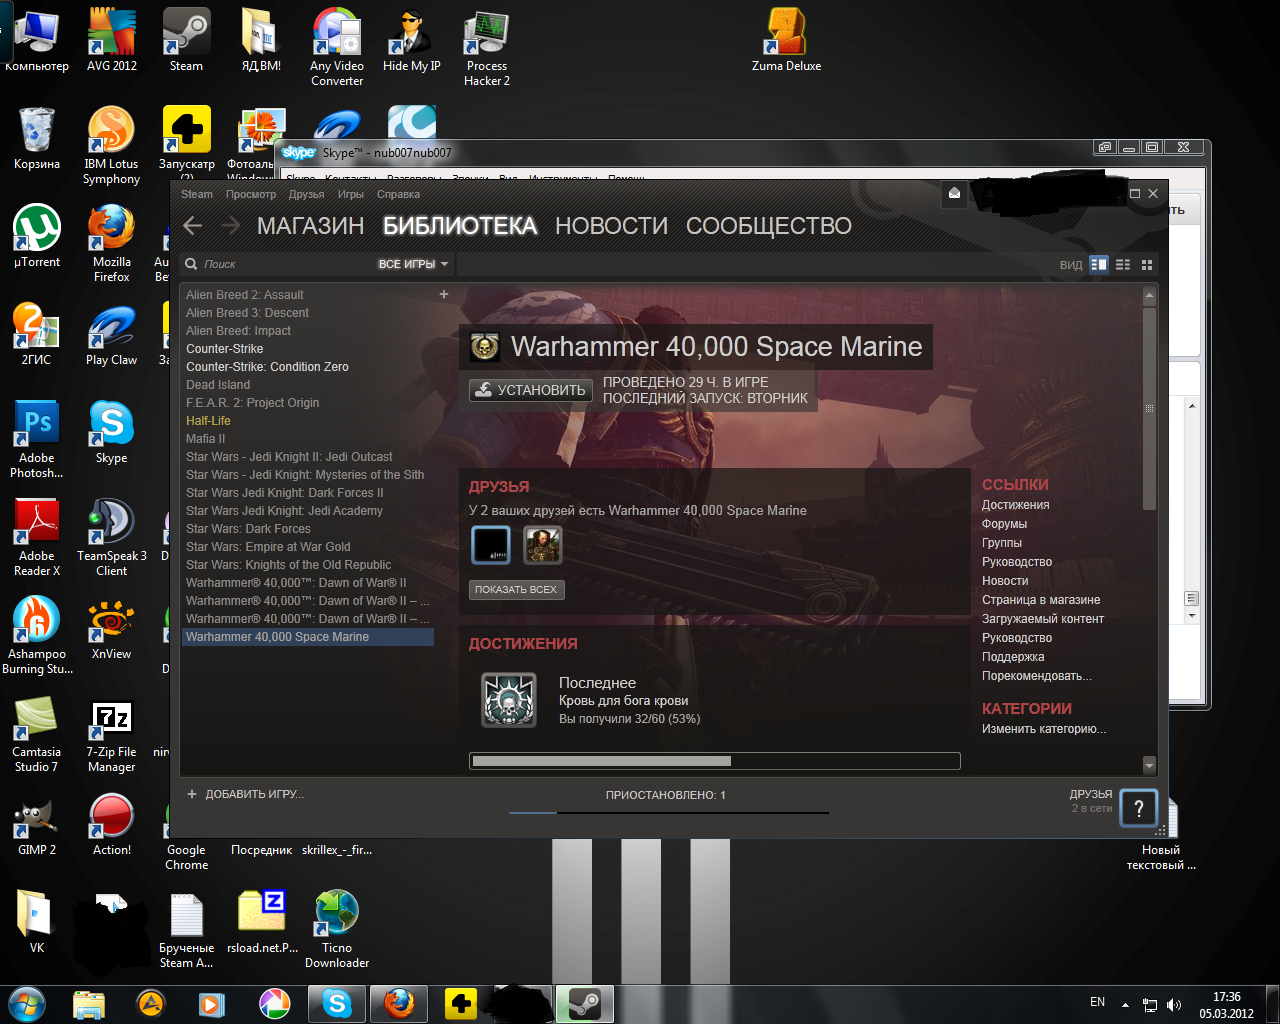Open Process Hacker 2 desktop icon
Screen dimensions: 1280x1024
coord(487,47)
